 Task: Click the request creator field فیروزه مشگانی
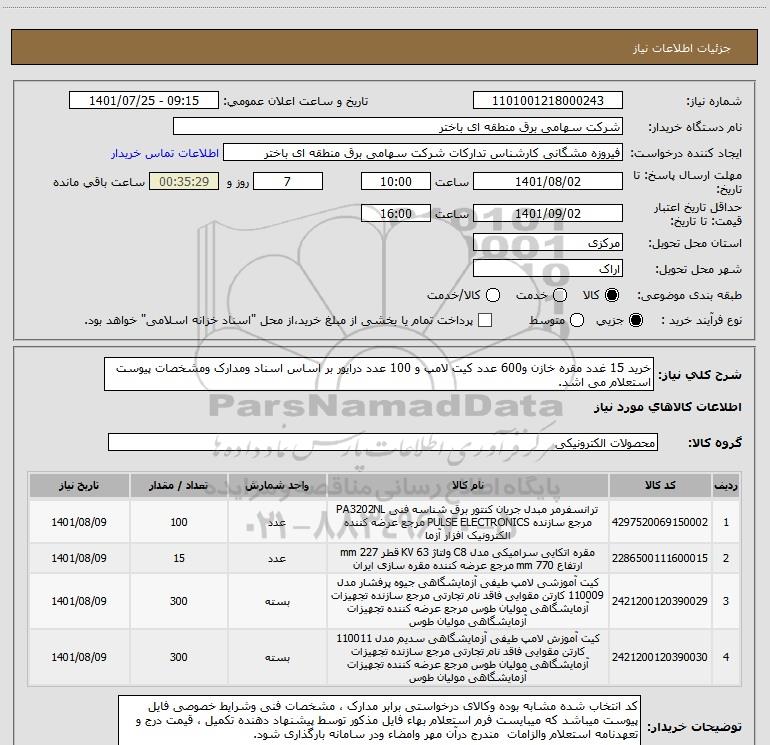point(423,153)
